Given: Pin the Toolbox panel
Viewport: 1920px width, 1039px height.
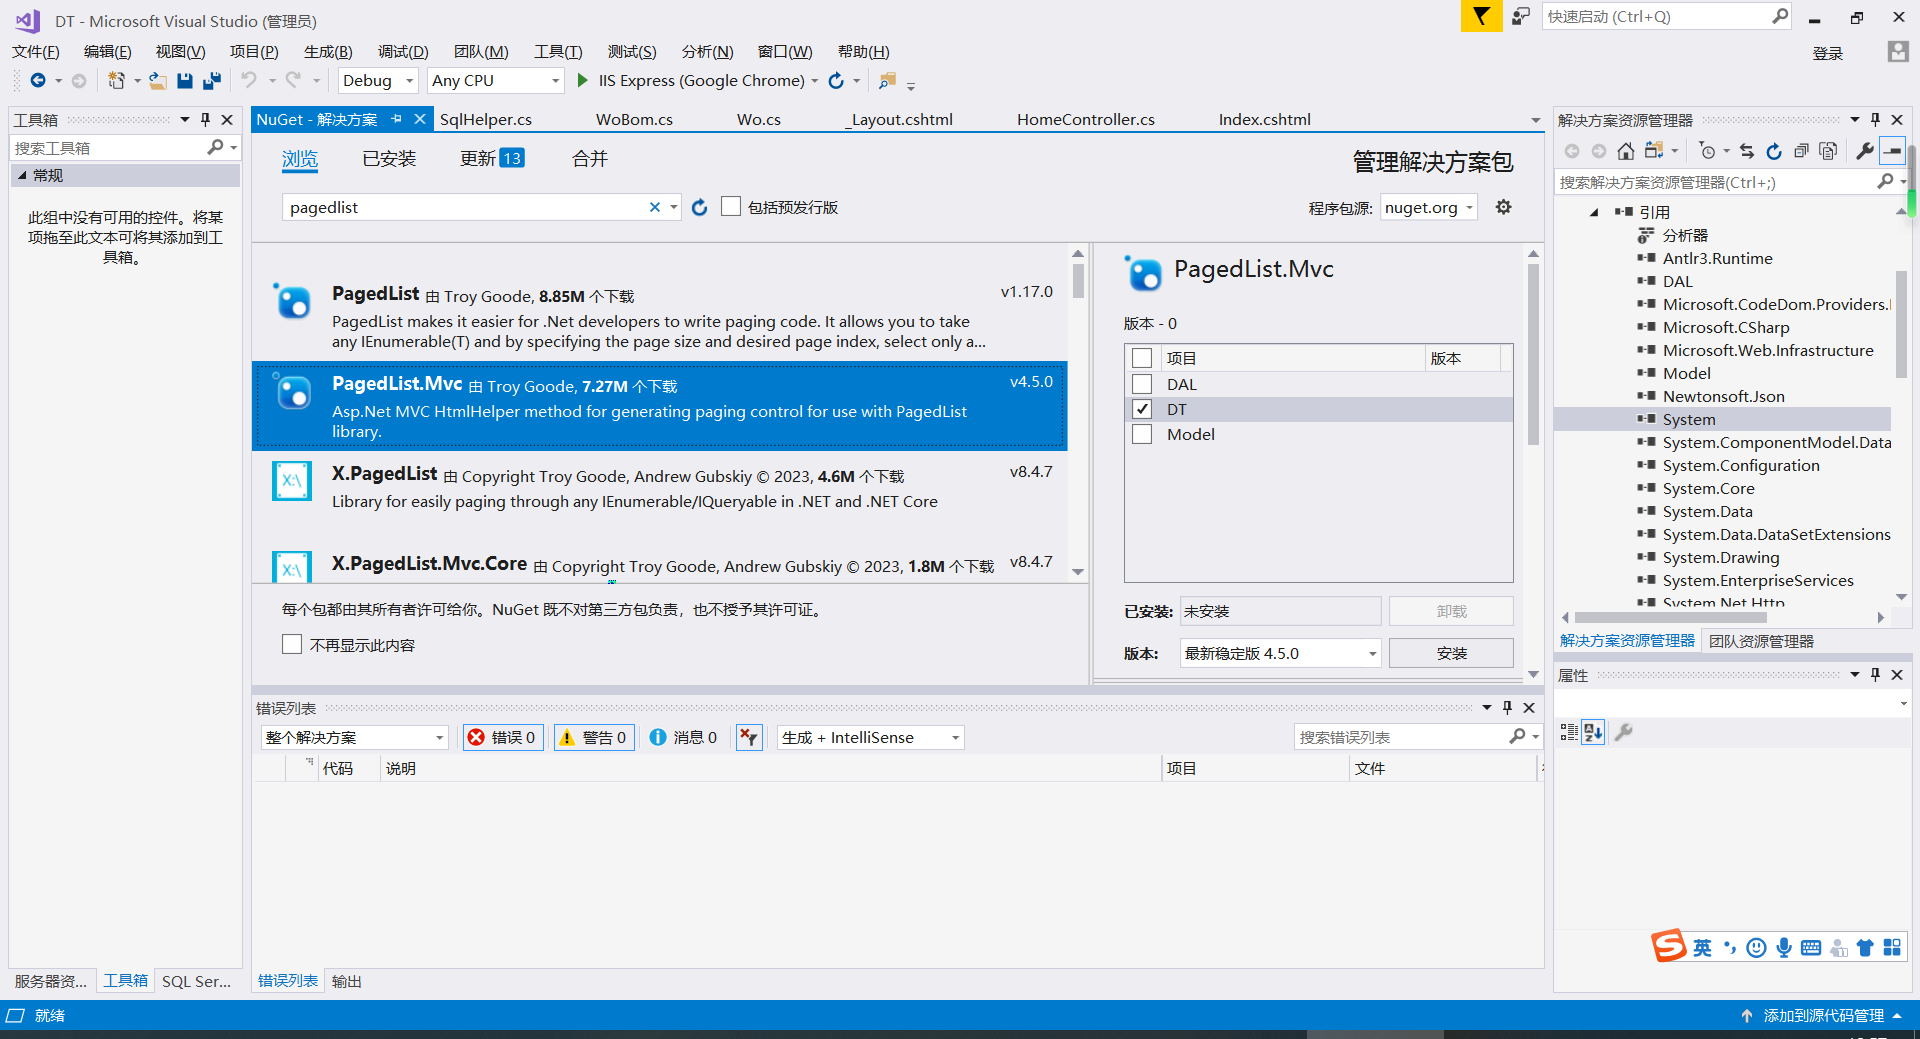Looking at the screenshot, I should click(205, 119).
